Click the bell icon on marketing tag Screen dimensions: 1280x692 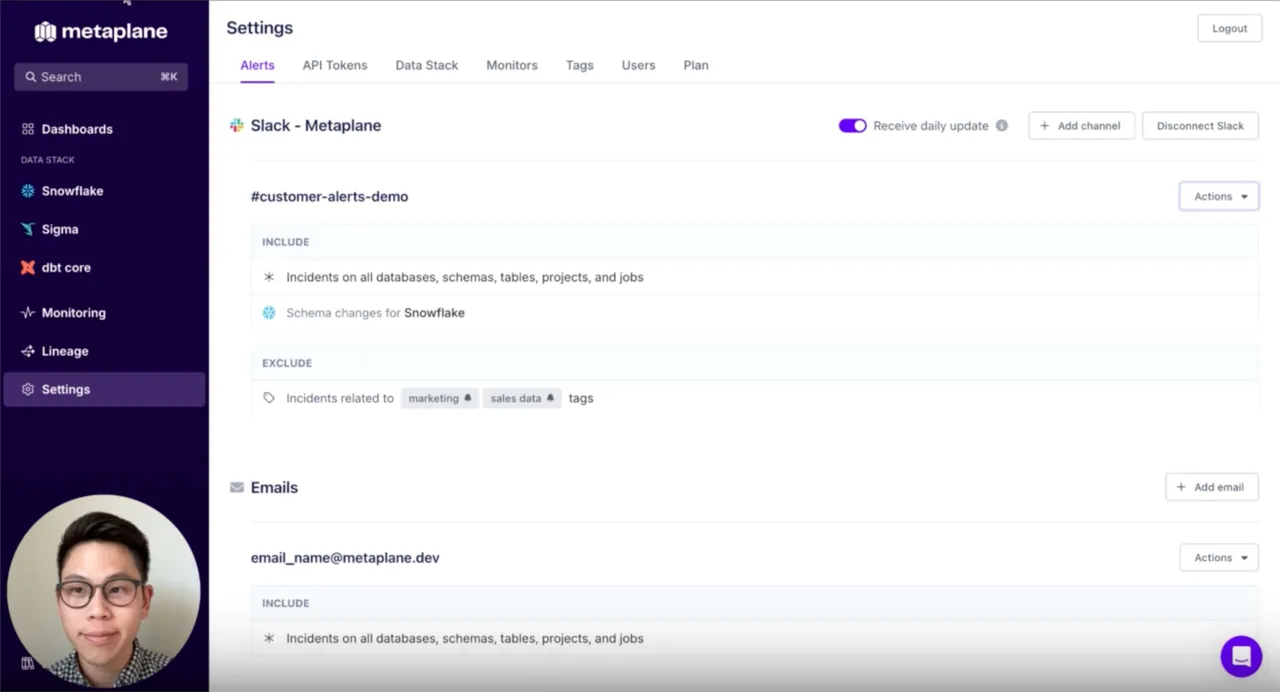pyautogui.click(x=467, y=398)
